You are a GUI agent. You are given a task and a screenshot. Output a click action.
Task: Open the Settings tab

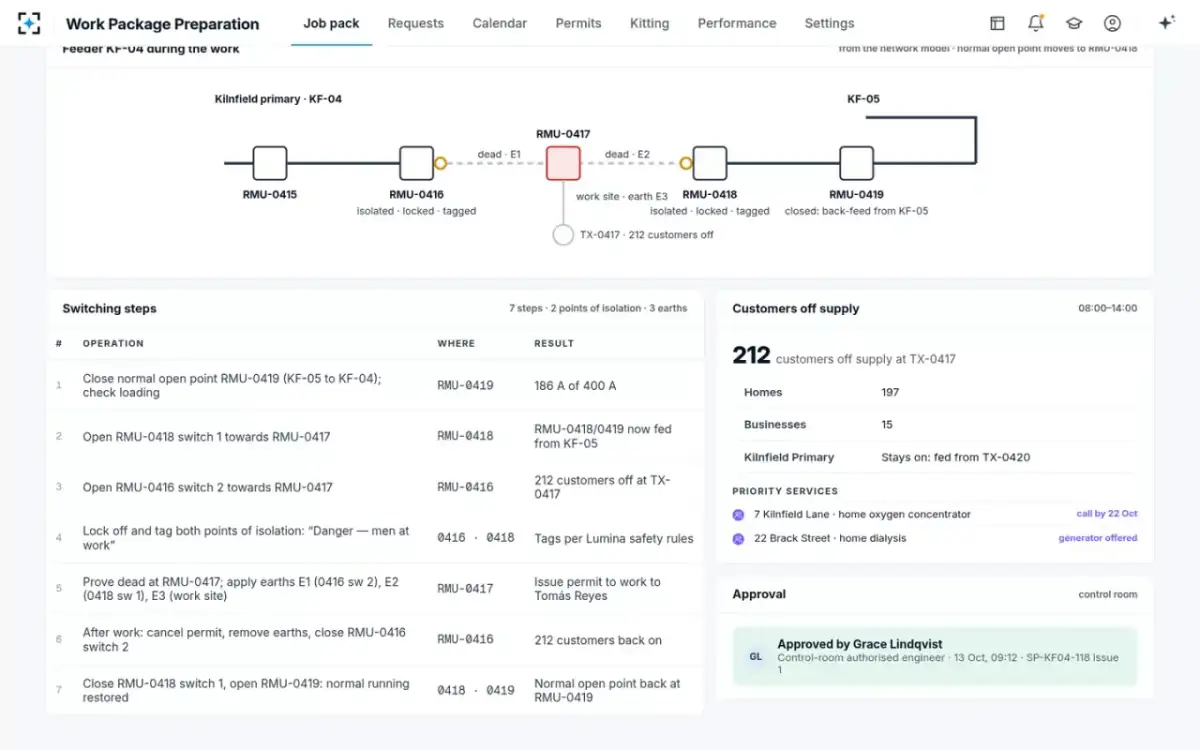829,23
